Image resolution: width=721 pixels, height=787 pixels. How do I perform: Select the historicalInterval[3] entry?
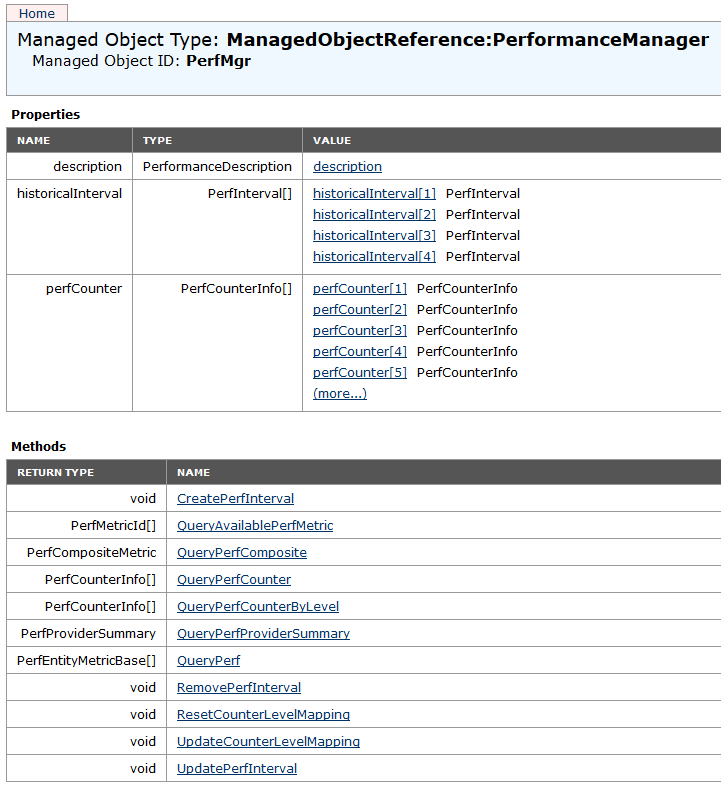coord(374,236)
